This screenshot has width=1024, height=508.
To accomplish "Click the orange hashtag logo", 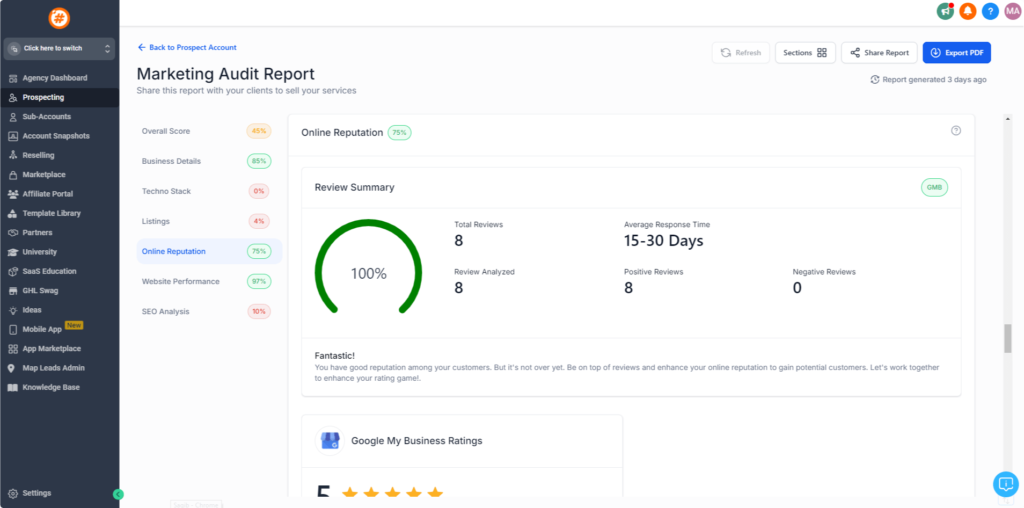I will tap(59, 18).
